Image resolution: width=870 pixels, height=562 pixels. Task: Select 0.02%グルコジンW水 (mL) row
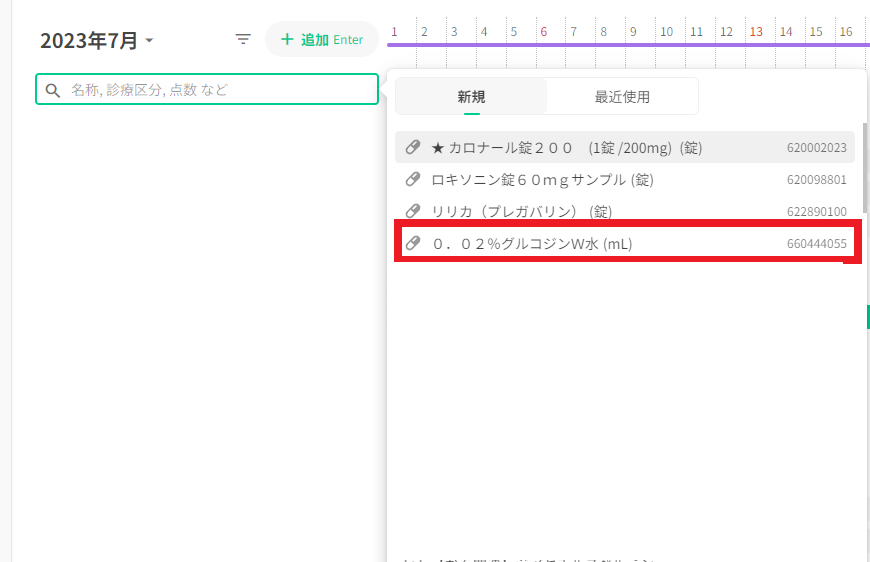click(625, 244)
